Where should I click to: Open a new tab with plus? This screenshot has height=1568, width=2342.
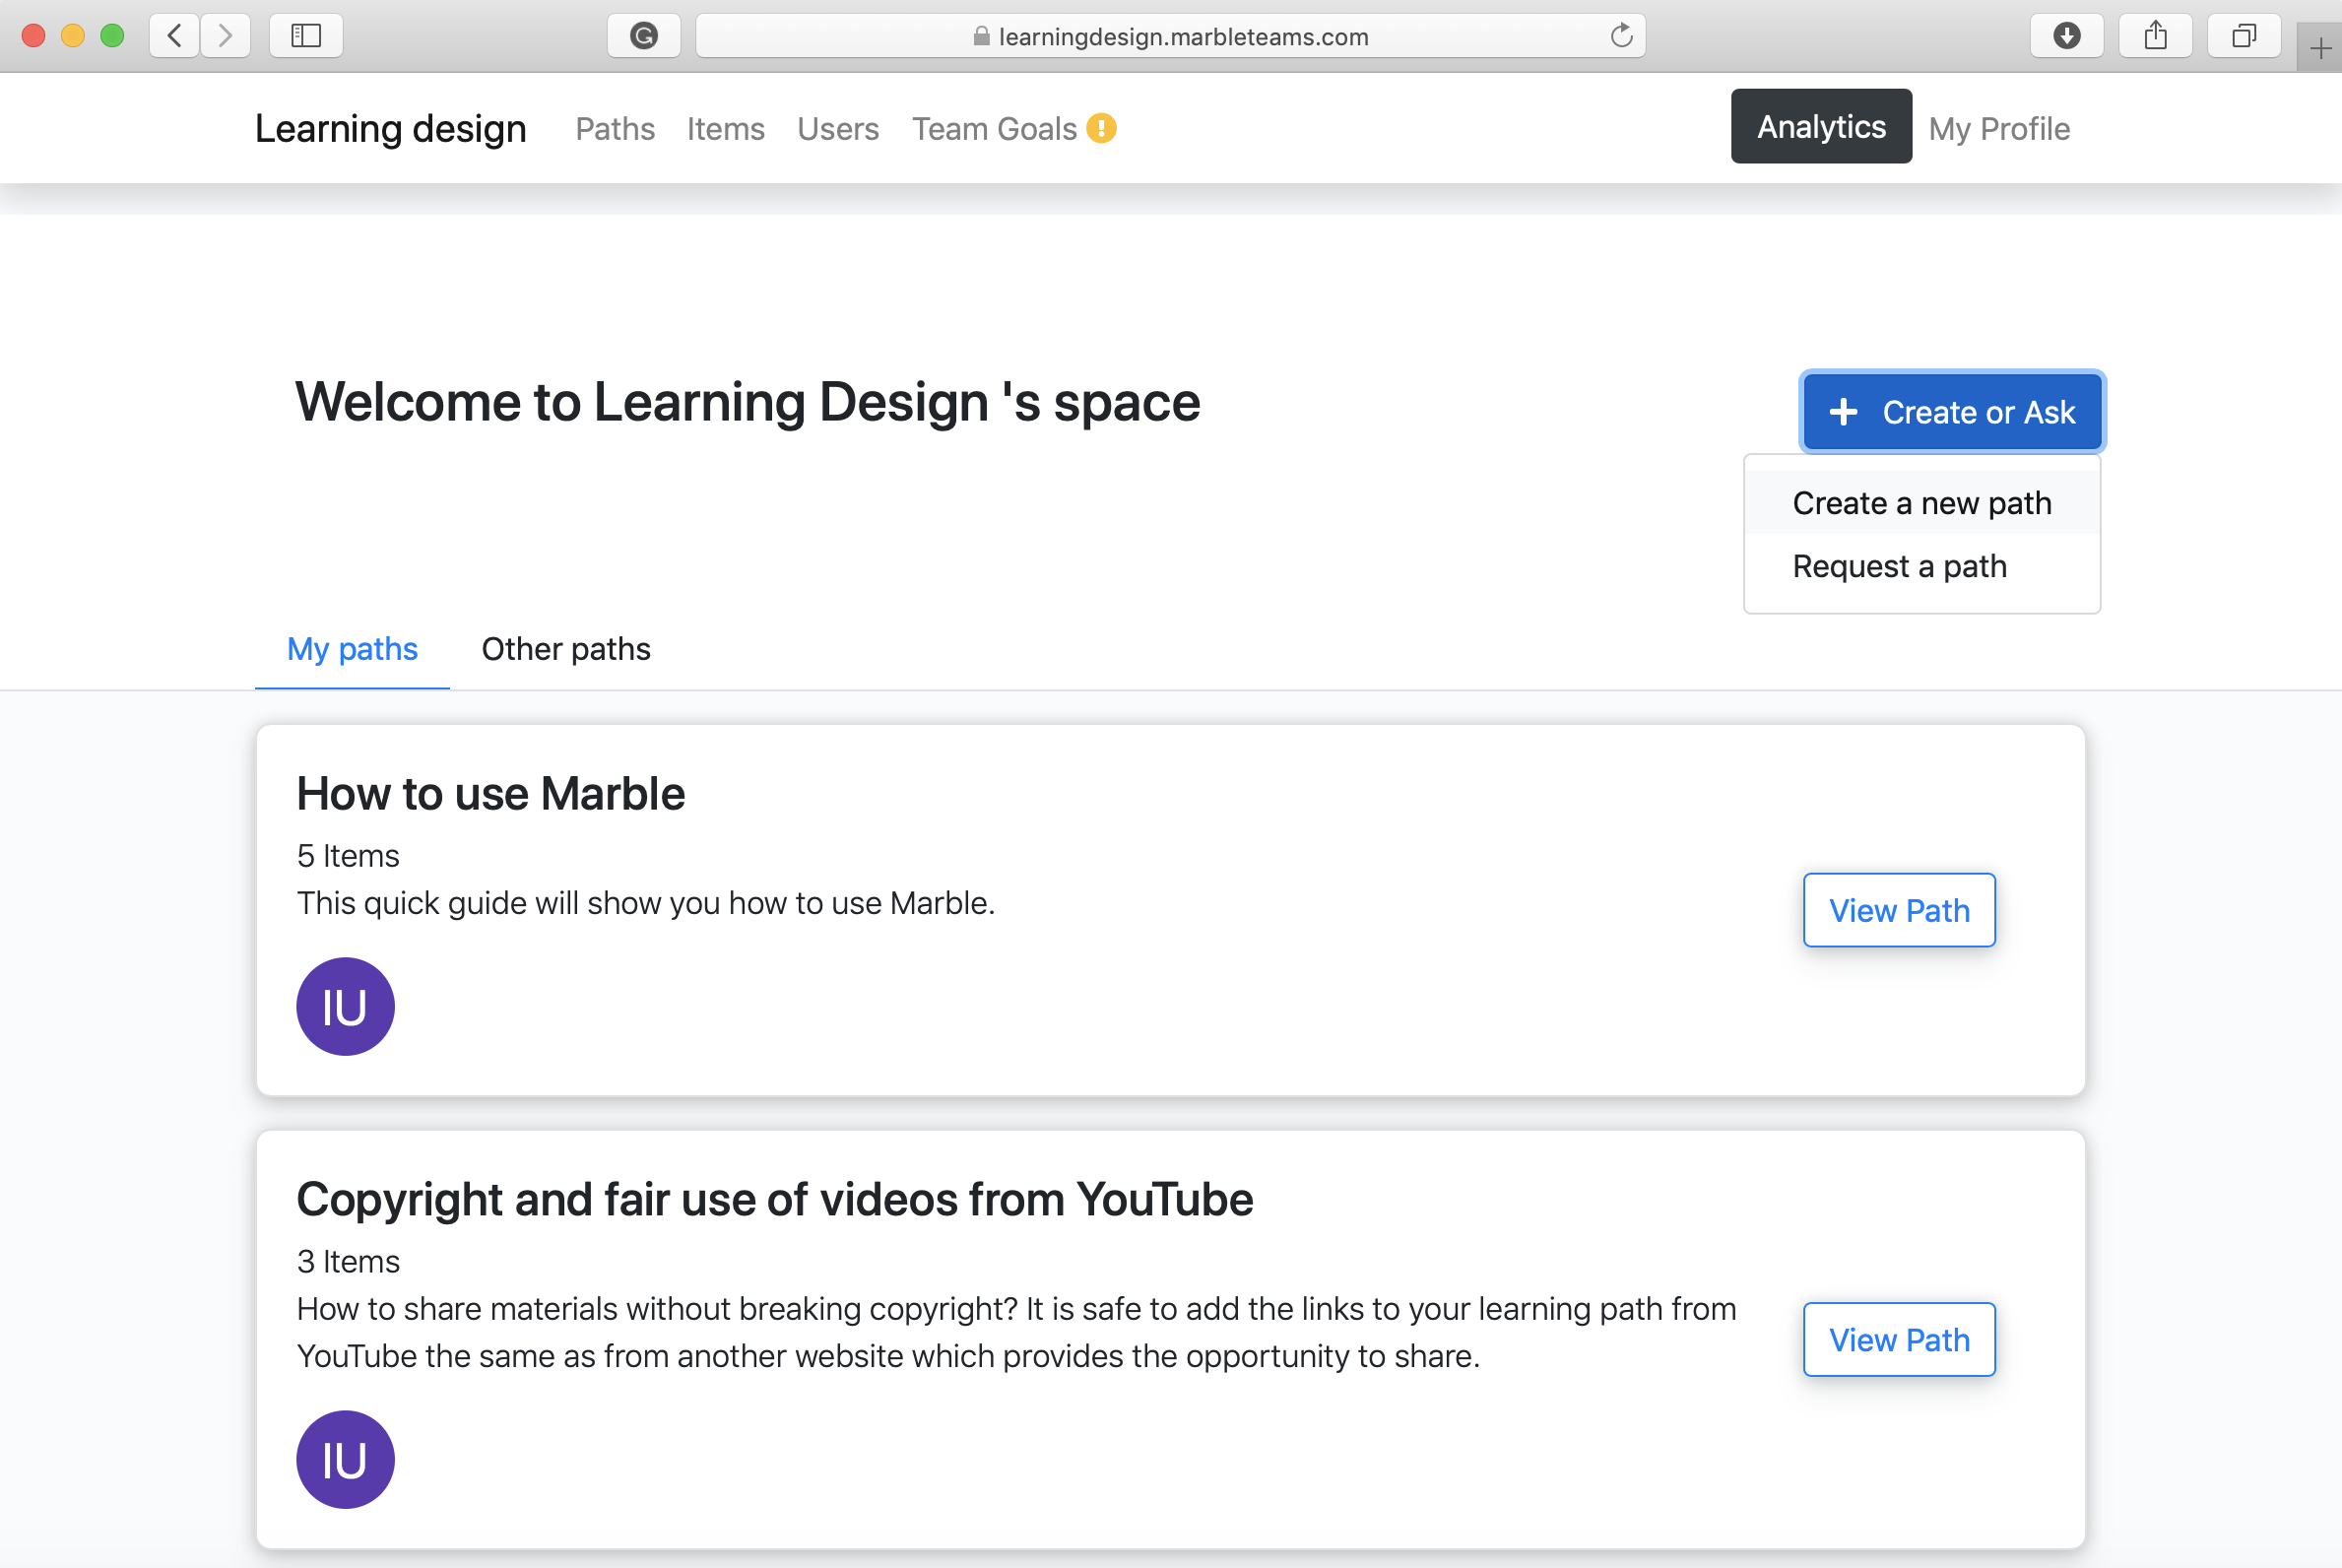tap(2320, 48)
